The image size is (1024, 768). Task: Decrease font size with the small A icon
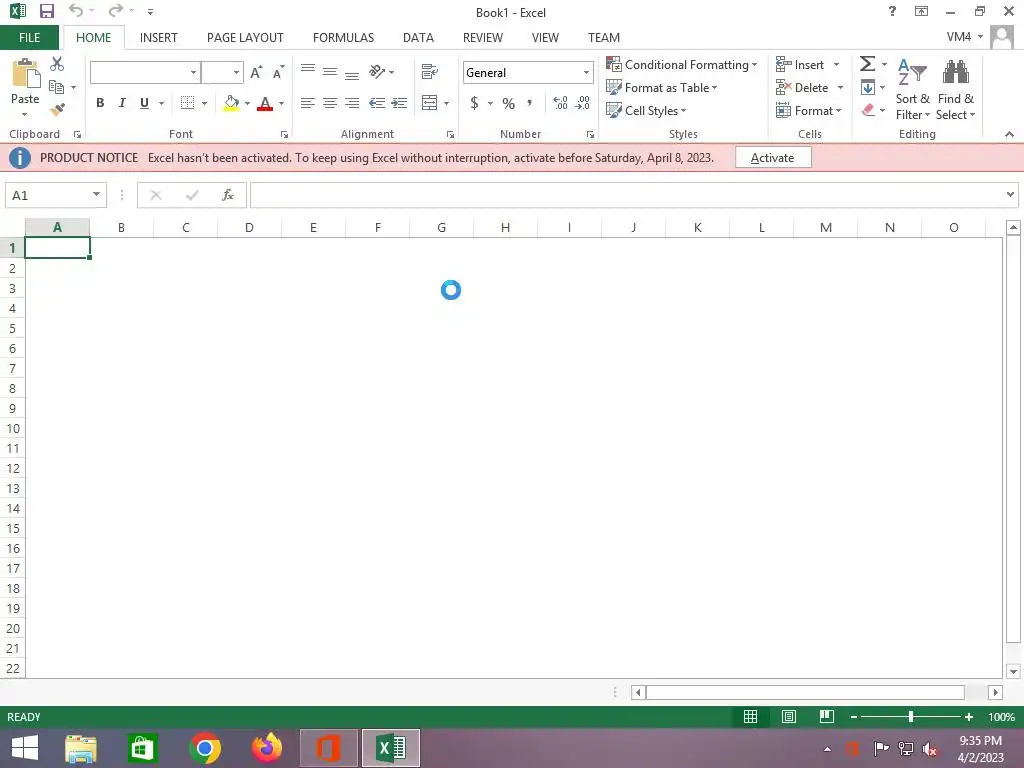coord(278,72)
